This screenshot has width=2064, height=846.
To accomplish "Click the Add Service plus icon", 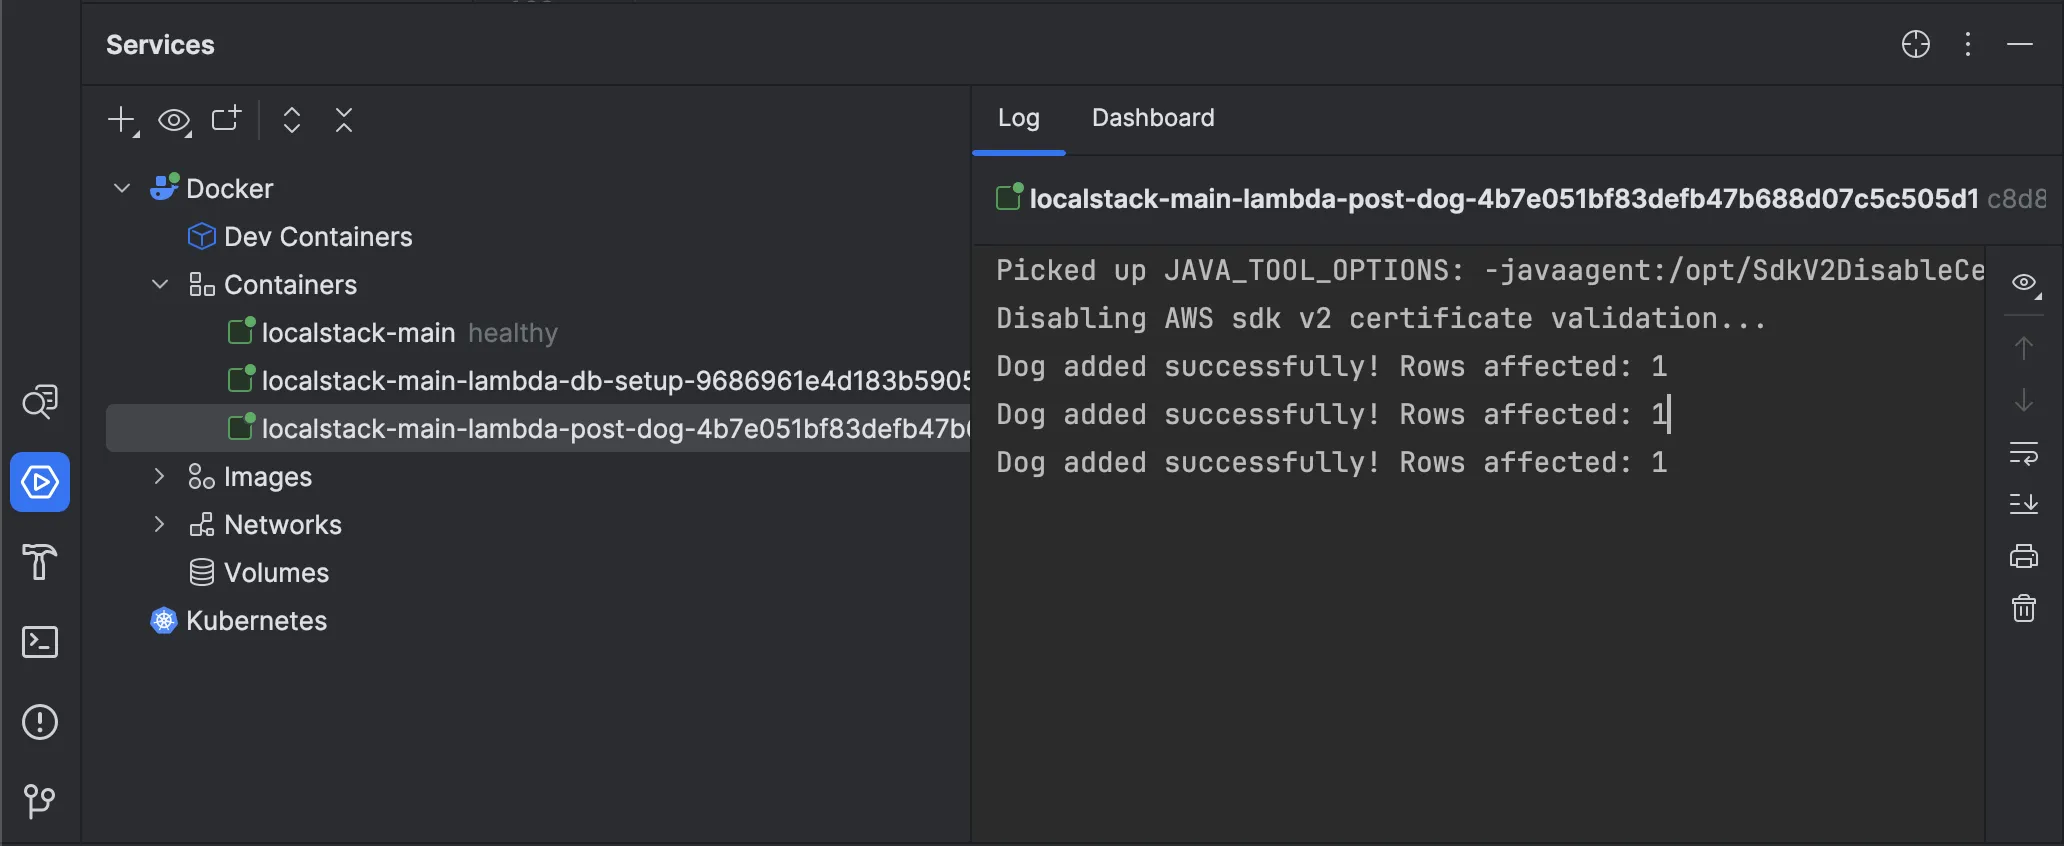I will coord(121,120).
